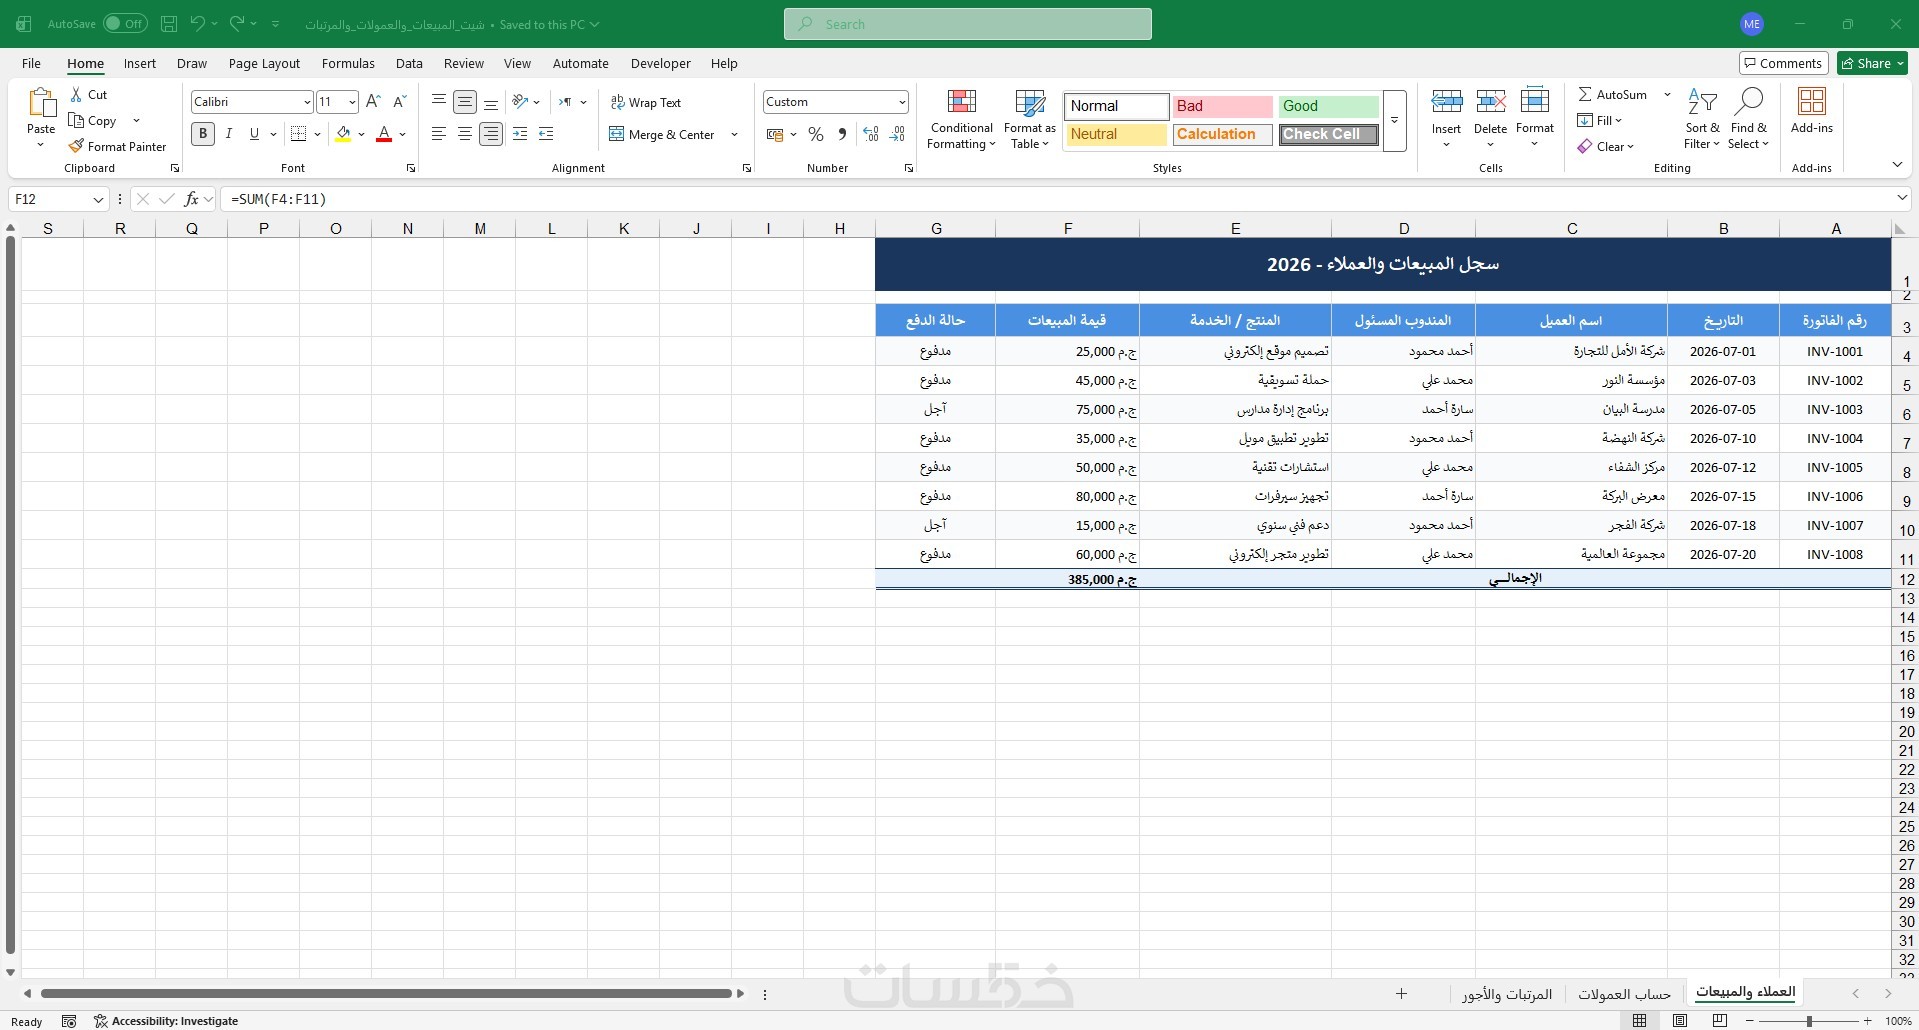The height and width of the screenshot is (1030, 1919).
Task: Switch to the Insert ribbon tab
Action: pyautogui.click(x=140, y=63)
